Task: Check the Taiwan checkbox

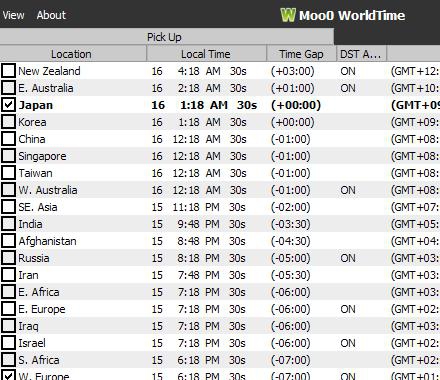Action: (x=8, y=173)
